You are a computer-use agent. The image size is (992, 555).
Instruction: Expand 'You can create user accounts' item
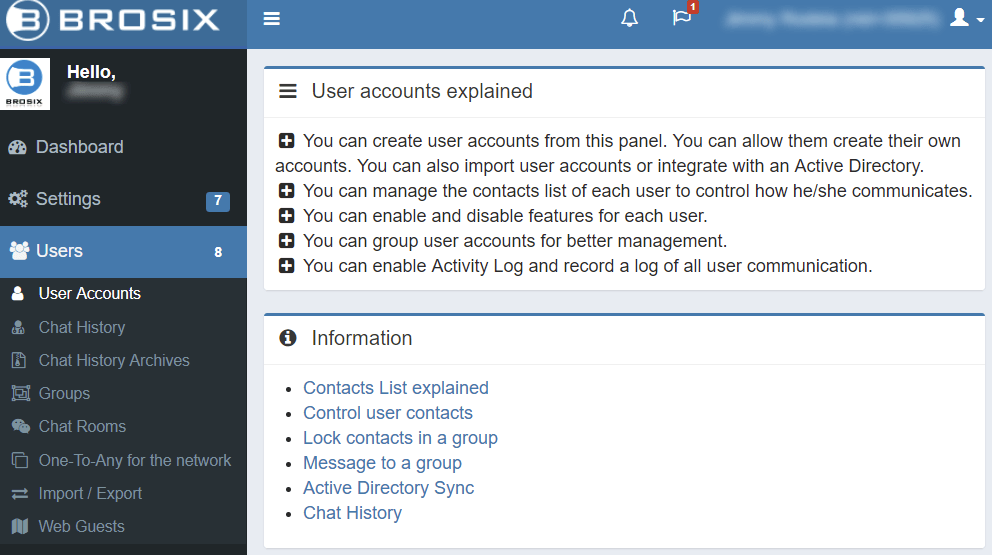coord(287,140)
